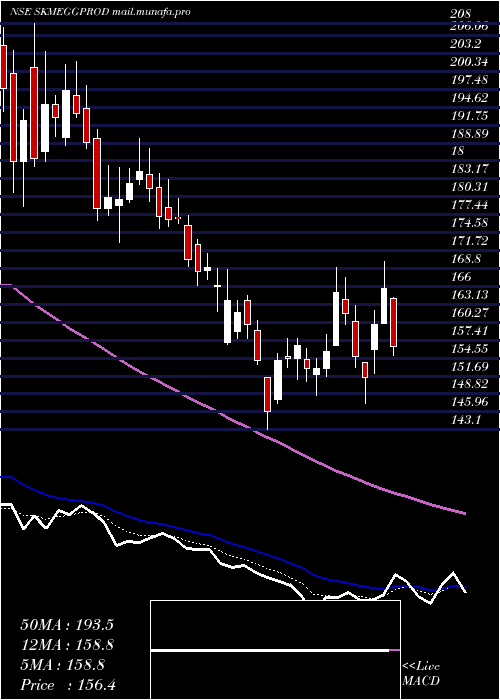Click the 200.34 price axis label
Image resolution: width=500 pixels, height=700 pixels.
[x=470, y=62]
